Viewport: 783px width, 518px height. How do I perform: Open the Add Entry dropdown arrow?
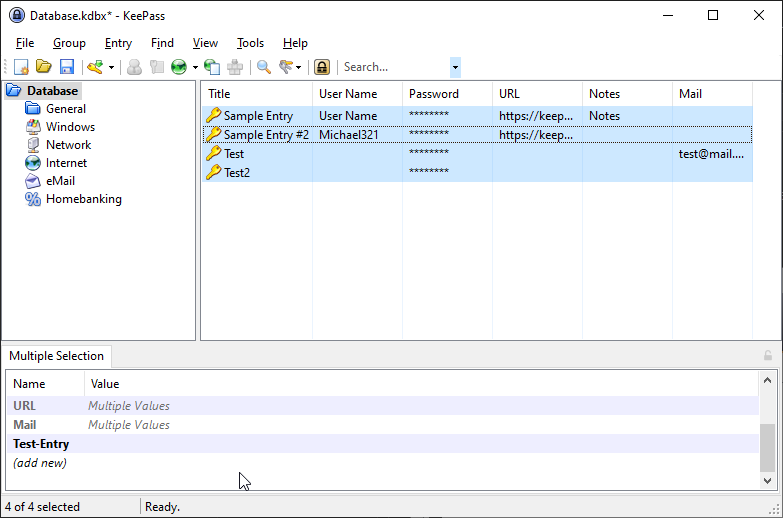click(x=111, y=67)
